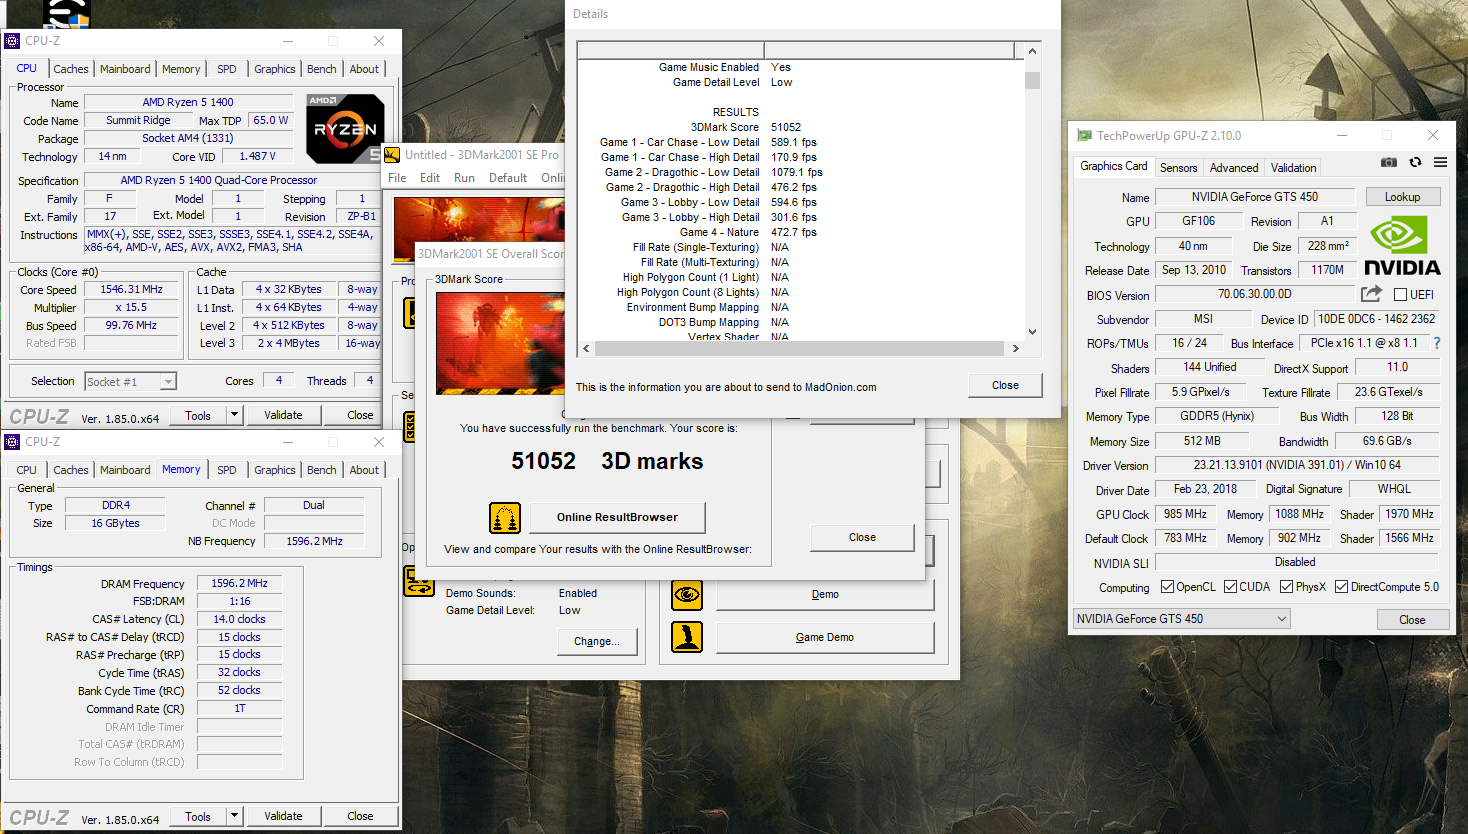
Task: Click the Driver Version field in GPU-Z
Action: pos(1297,465)
